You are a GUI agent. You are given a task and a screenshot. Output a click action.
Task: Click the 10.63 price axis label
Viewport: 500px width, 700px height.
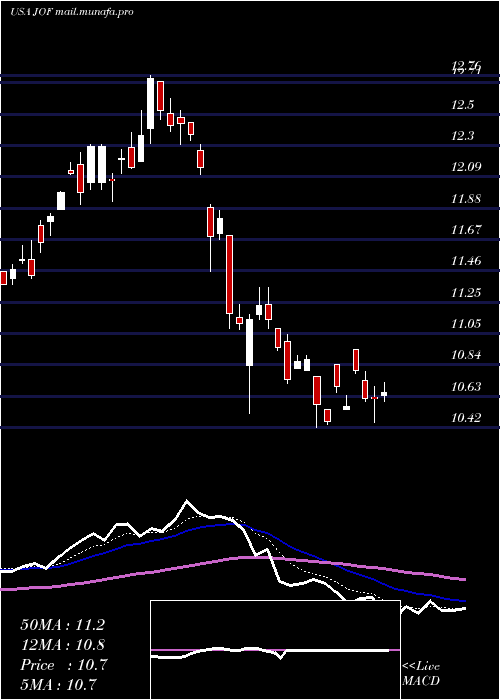click(466, 387)
